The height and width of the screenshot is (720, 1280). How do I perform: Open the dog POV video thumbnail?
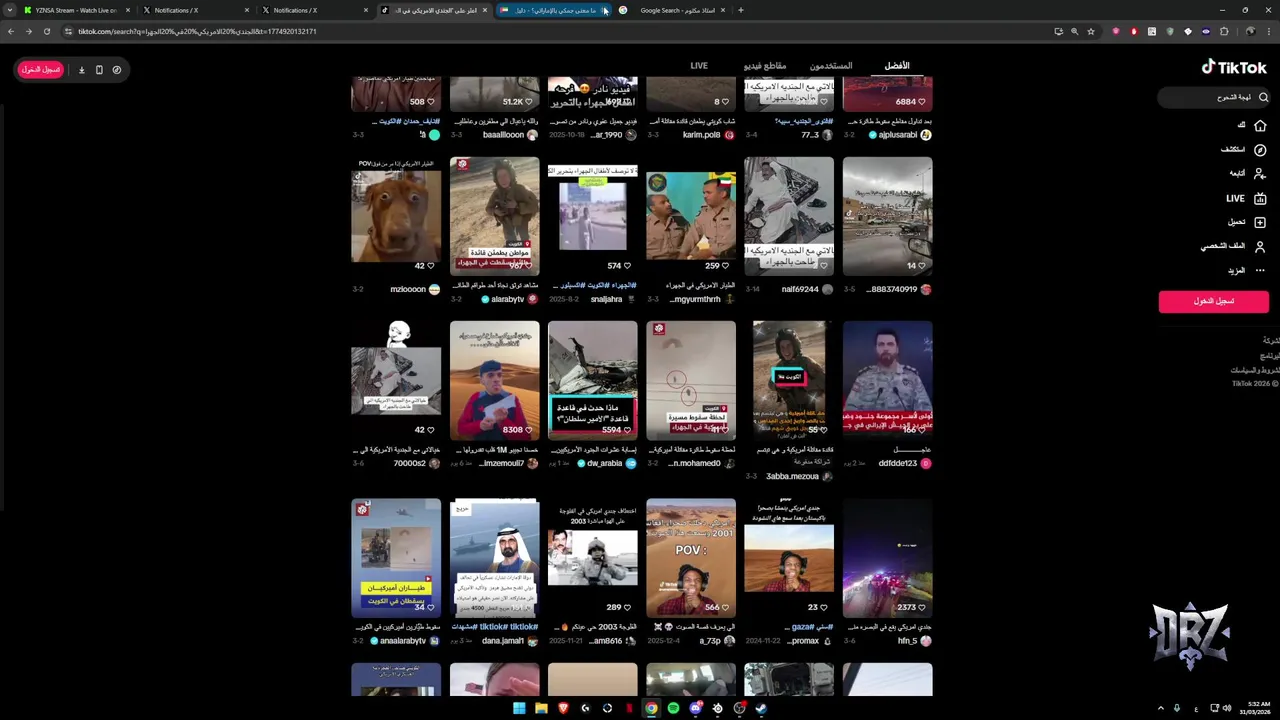396,216
